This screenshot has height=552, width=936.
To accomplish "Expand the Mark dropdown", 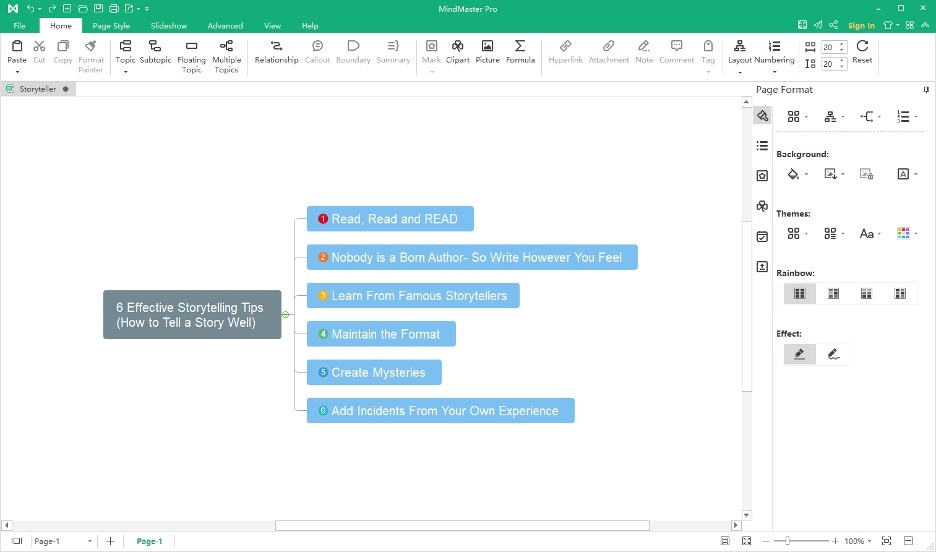I will [432, 72].
